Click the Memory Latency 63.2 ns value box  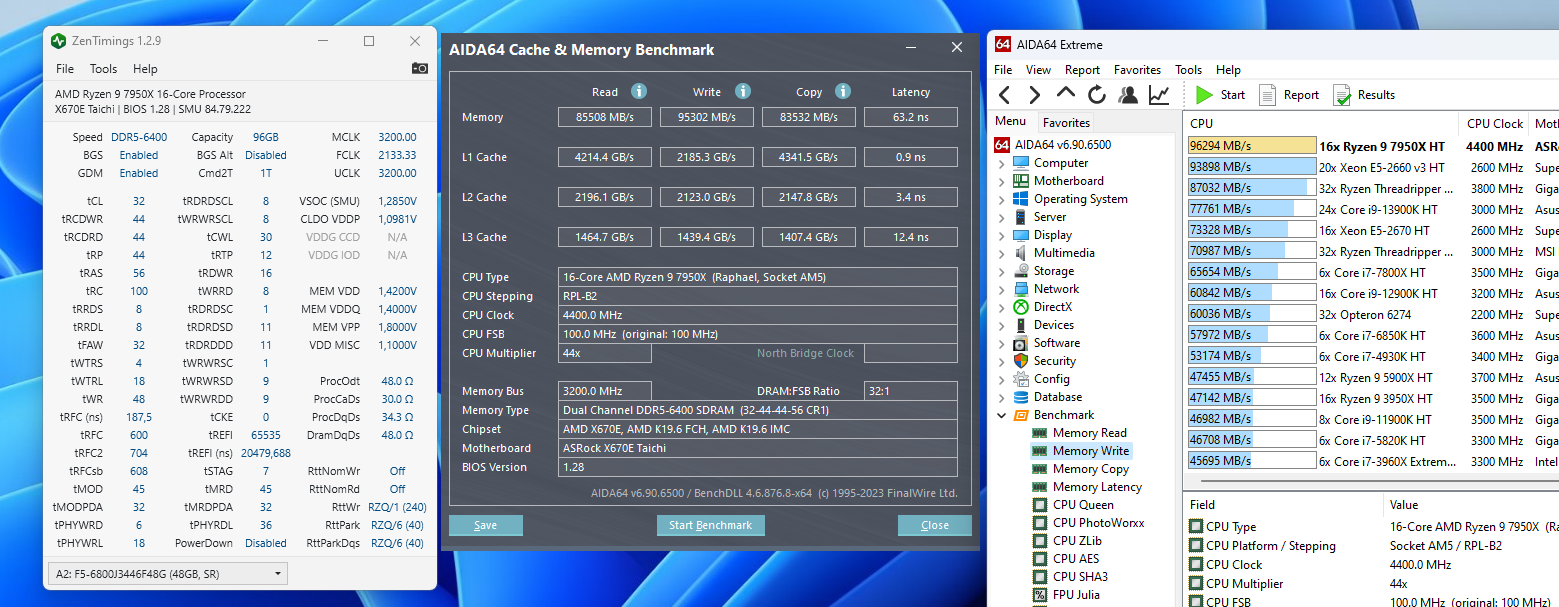click(911, 117)
